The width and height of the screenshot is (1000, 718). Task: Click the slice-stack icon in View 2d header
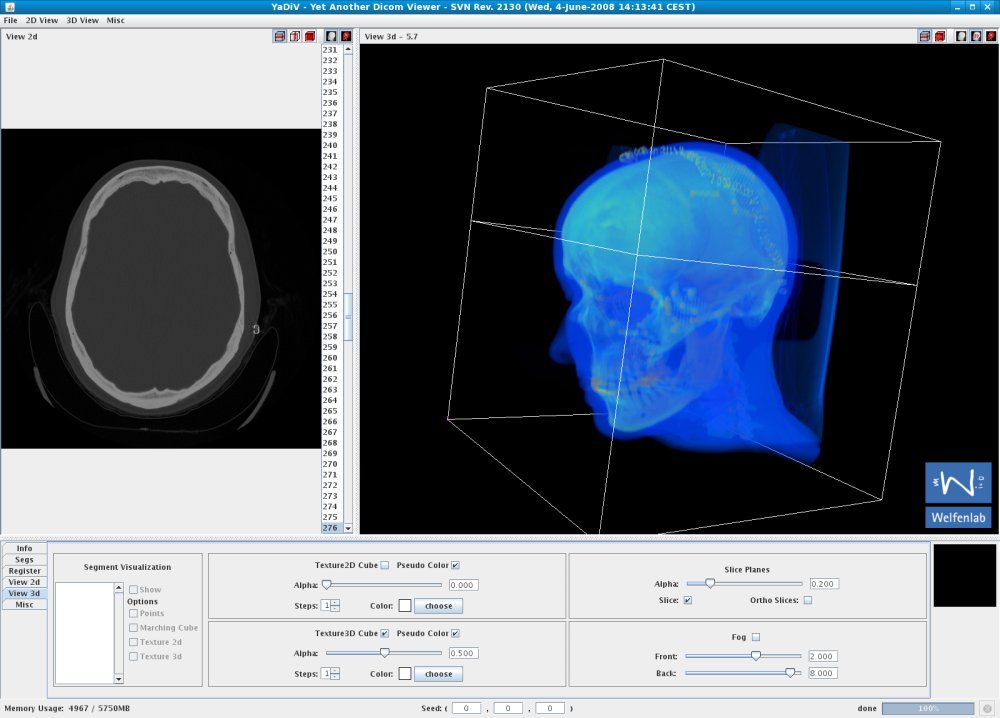coord(280,37)
